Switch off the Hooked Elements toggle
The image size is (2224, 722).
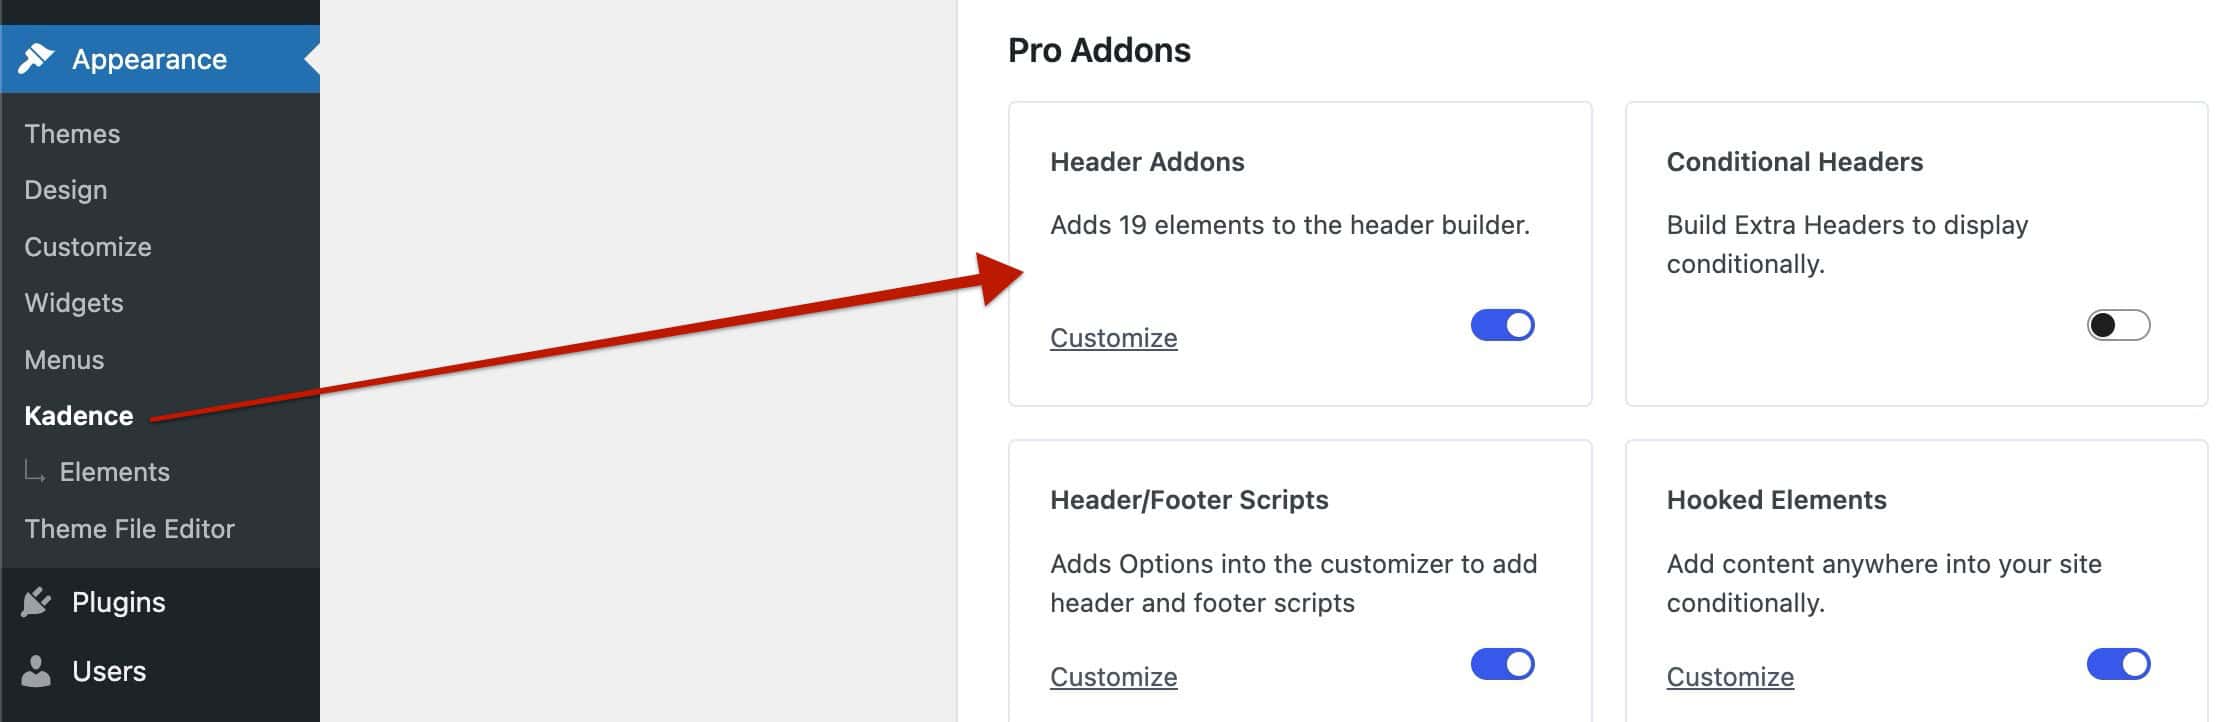tap(2118, 664)
